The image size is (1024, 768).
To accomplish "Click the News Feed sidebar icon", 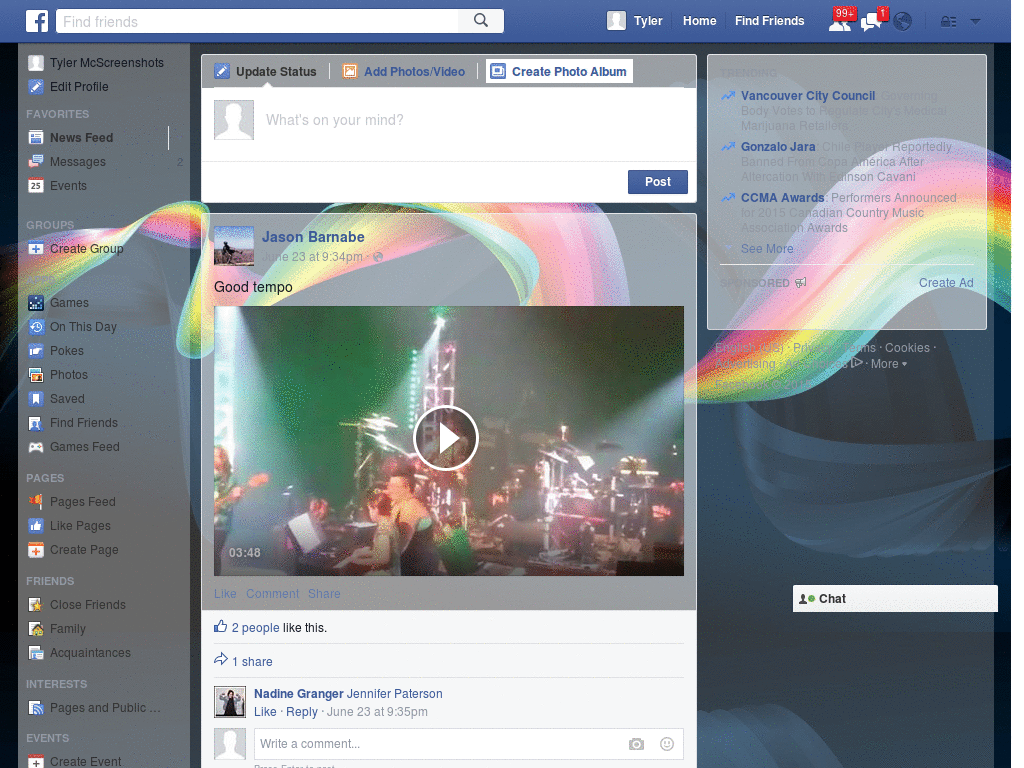I will [36, 138].
